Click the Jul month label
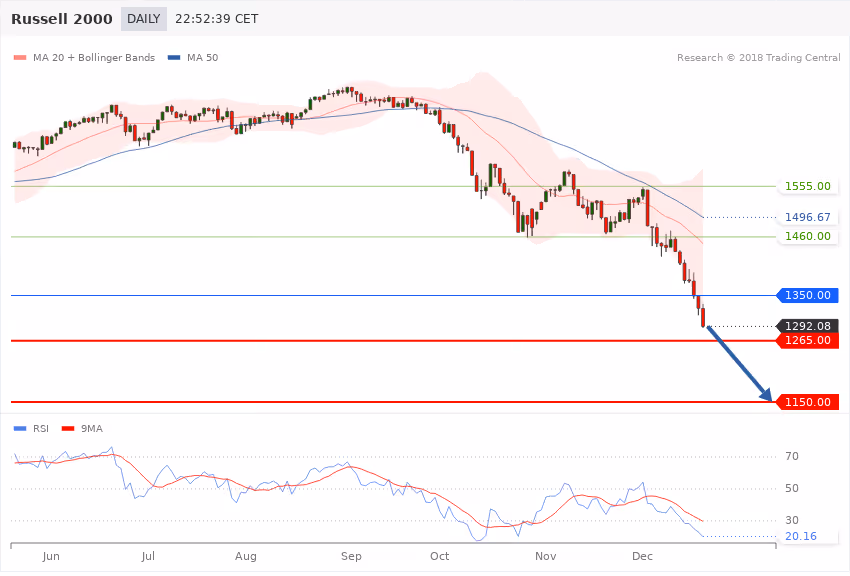This screenshot has height=576, width=850. click(148, 556)
